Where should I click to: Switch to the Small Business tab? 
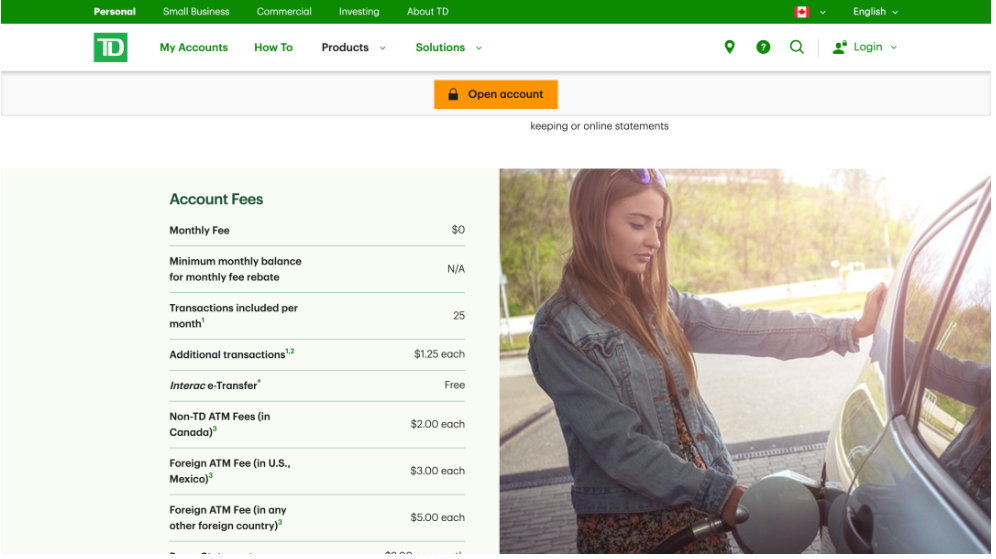(196, 12)
